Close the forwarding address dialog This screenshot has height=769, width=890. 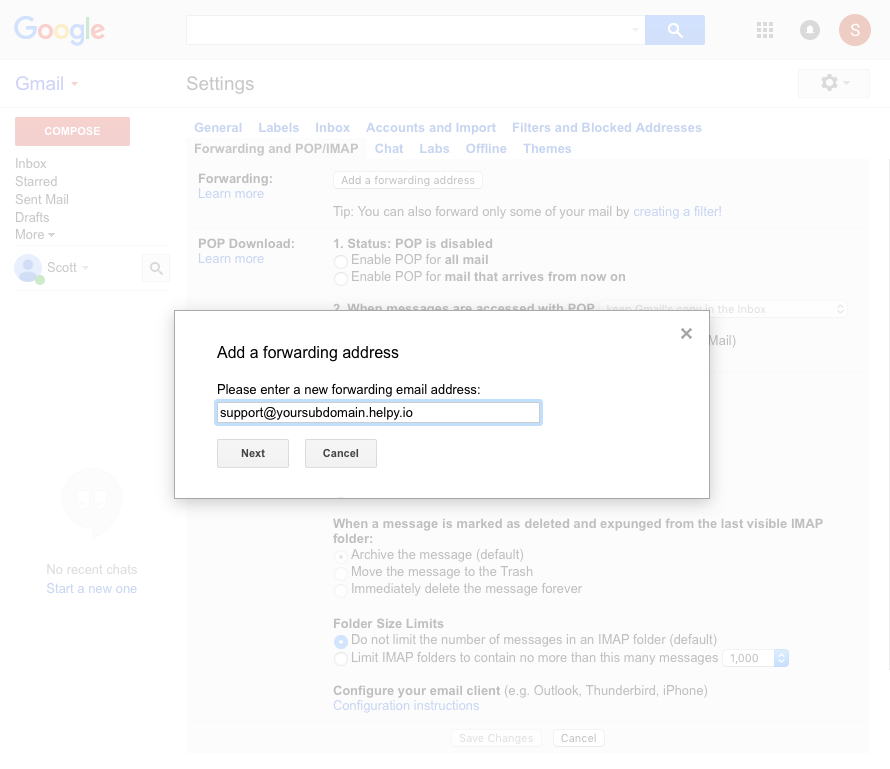(x=686, y=334)
